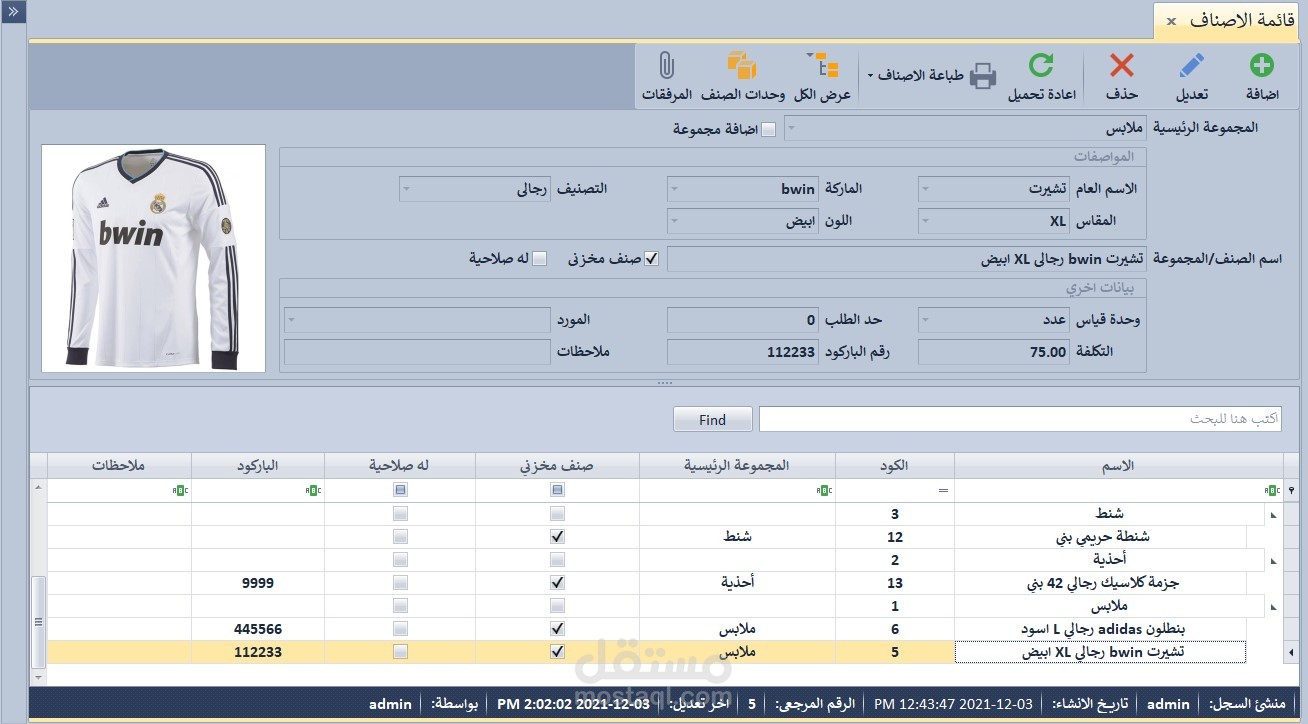This screenshot has height=724, width=1308.
Task: Open وحدة قياس dropdown
Action: click(925, 320)
